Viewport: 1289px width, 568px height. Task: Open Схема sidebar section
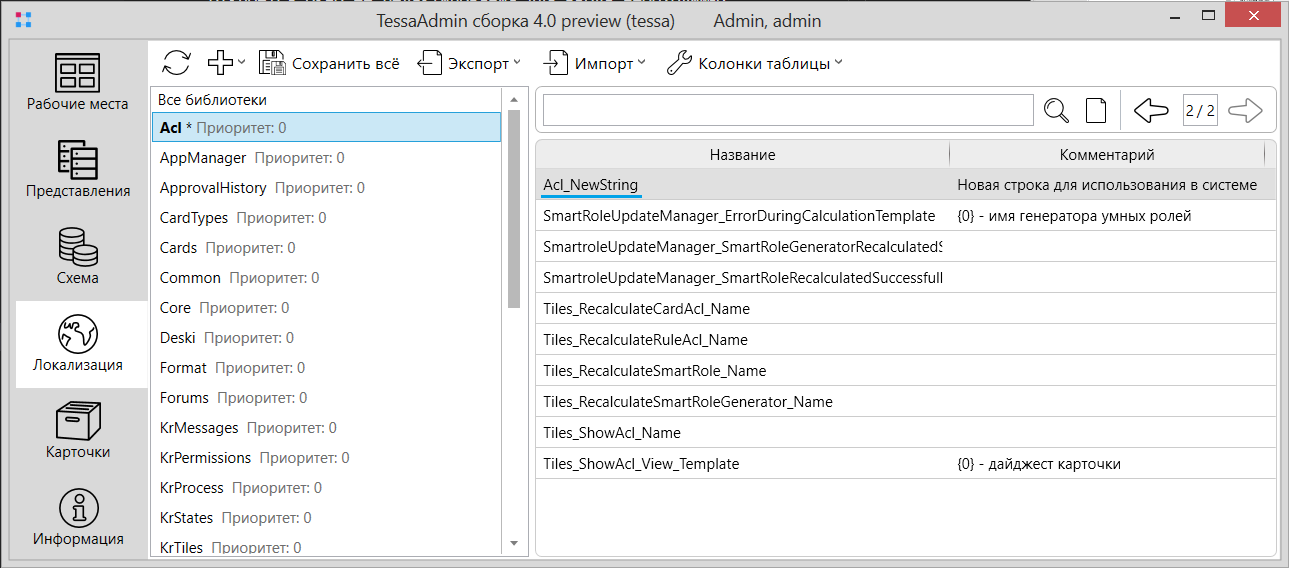pos(78,257)
